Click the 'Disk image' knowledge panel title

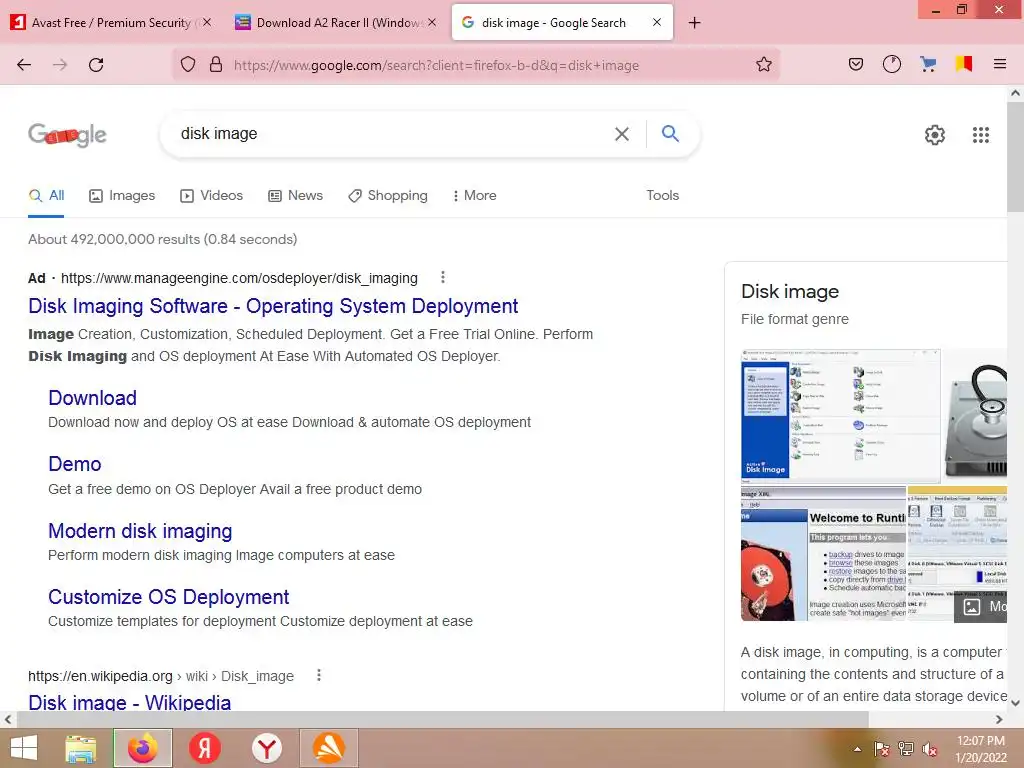click(790, 291)
